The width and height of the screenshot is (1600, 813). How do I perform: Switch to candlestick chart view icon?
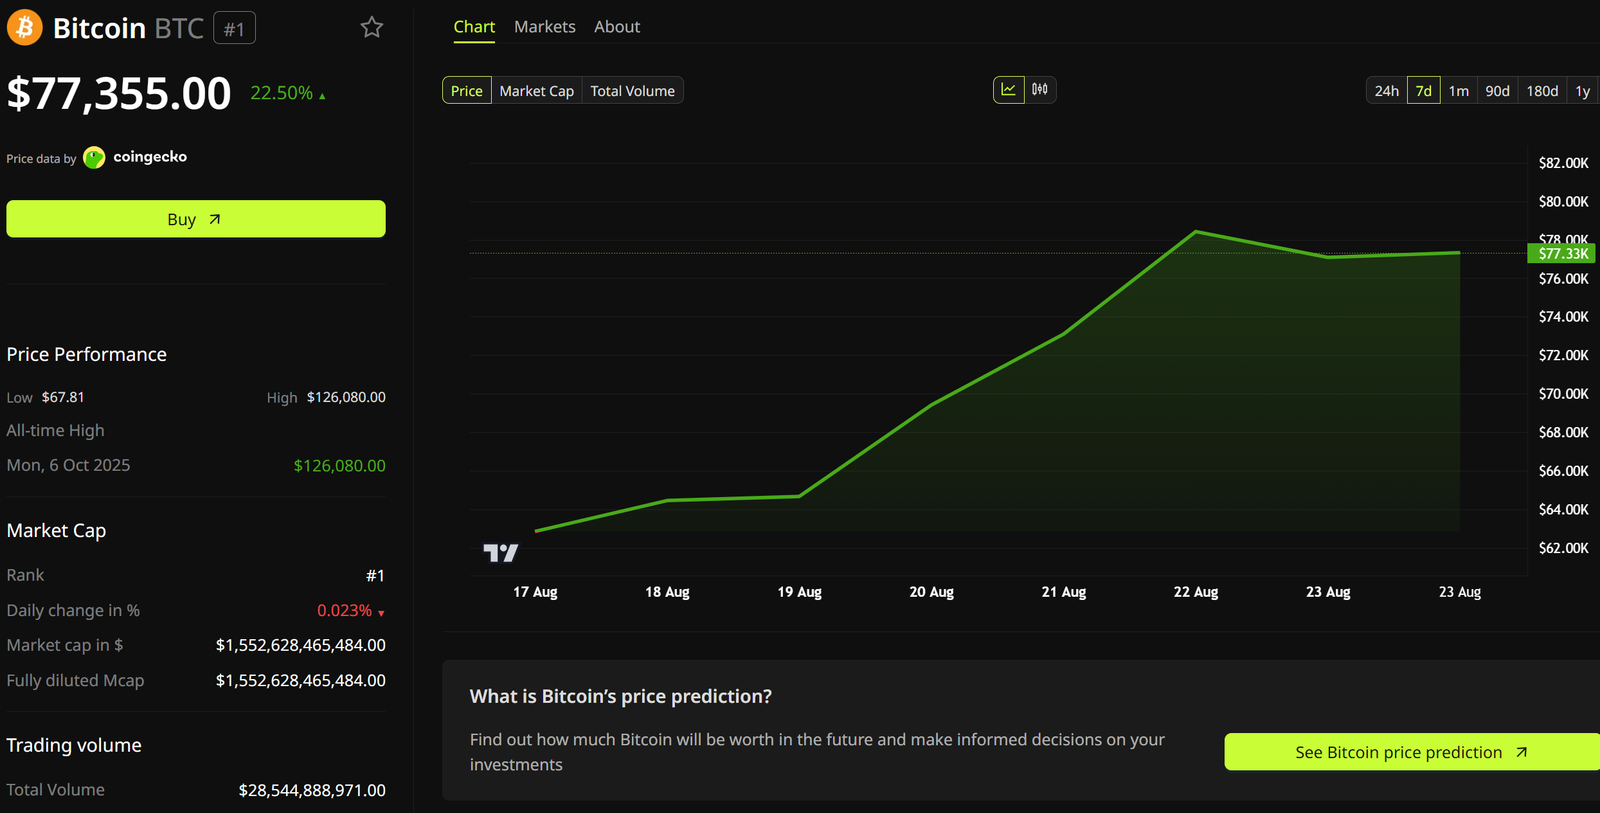(x=1040, y=90)
